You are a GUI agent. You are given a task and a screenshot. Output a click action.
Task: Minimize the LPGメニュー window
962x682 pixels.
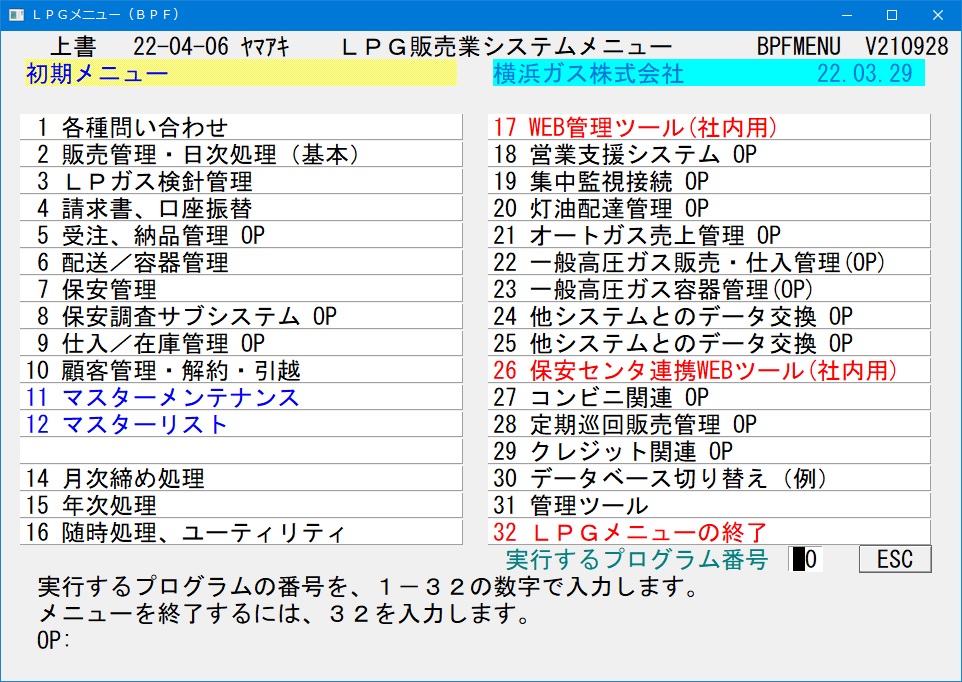tap(847, 15)
